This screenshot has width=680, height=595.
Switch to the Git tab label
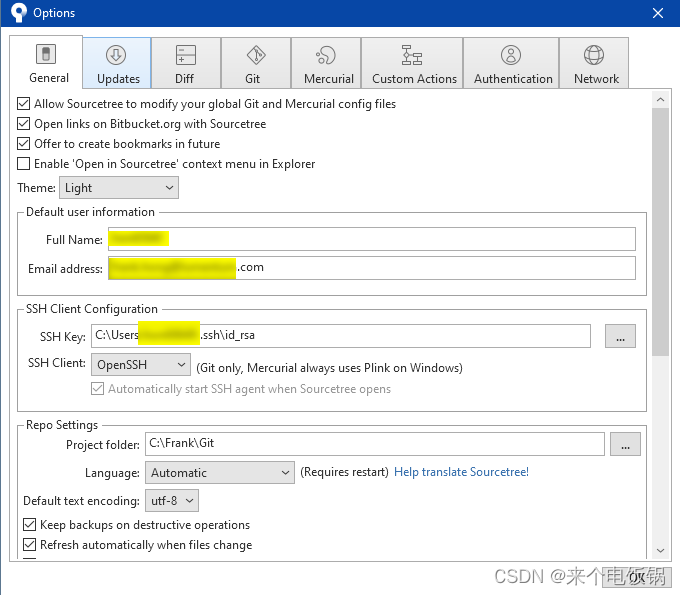pyautogui.click(x=252, y=79)
